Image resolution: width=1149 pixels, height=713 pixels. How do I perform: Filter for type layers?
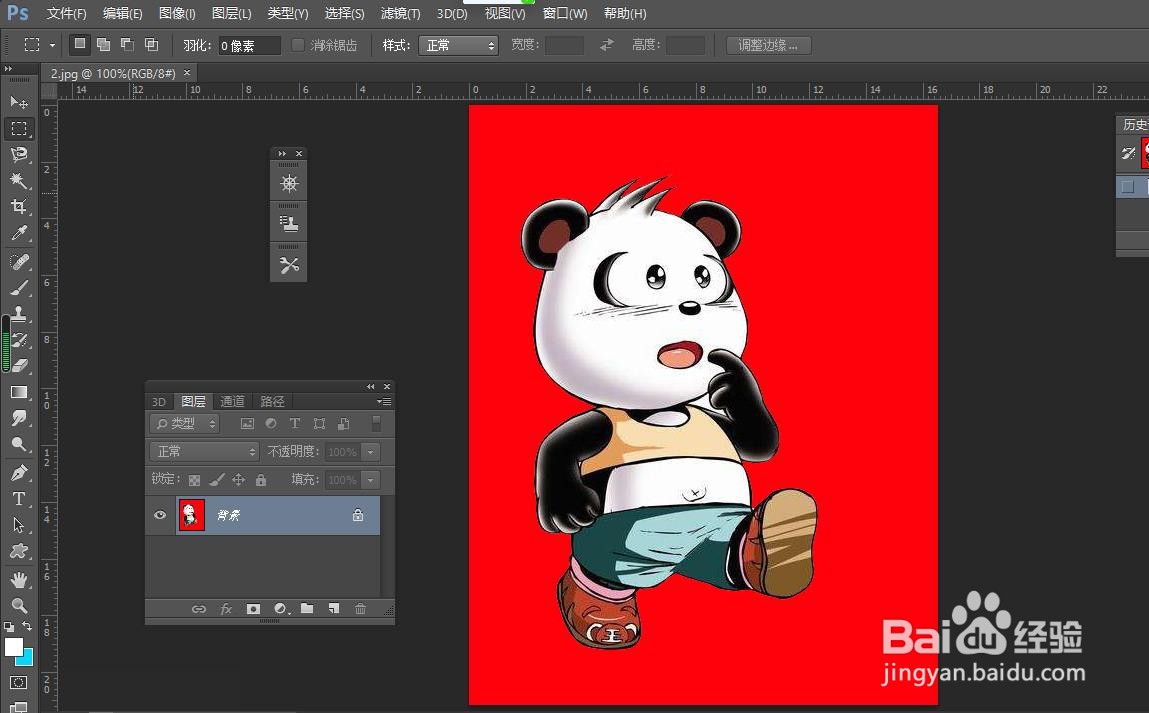(295, 424)
